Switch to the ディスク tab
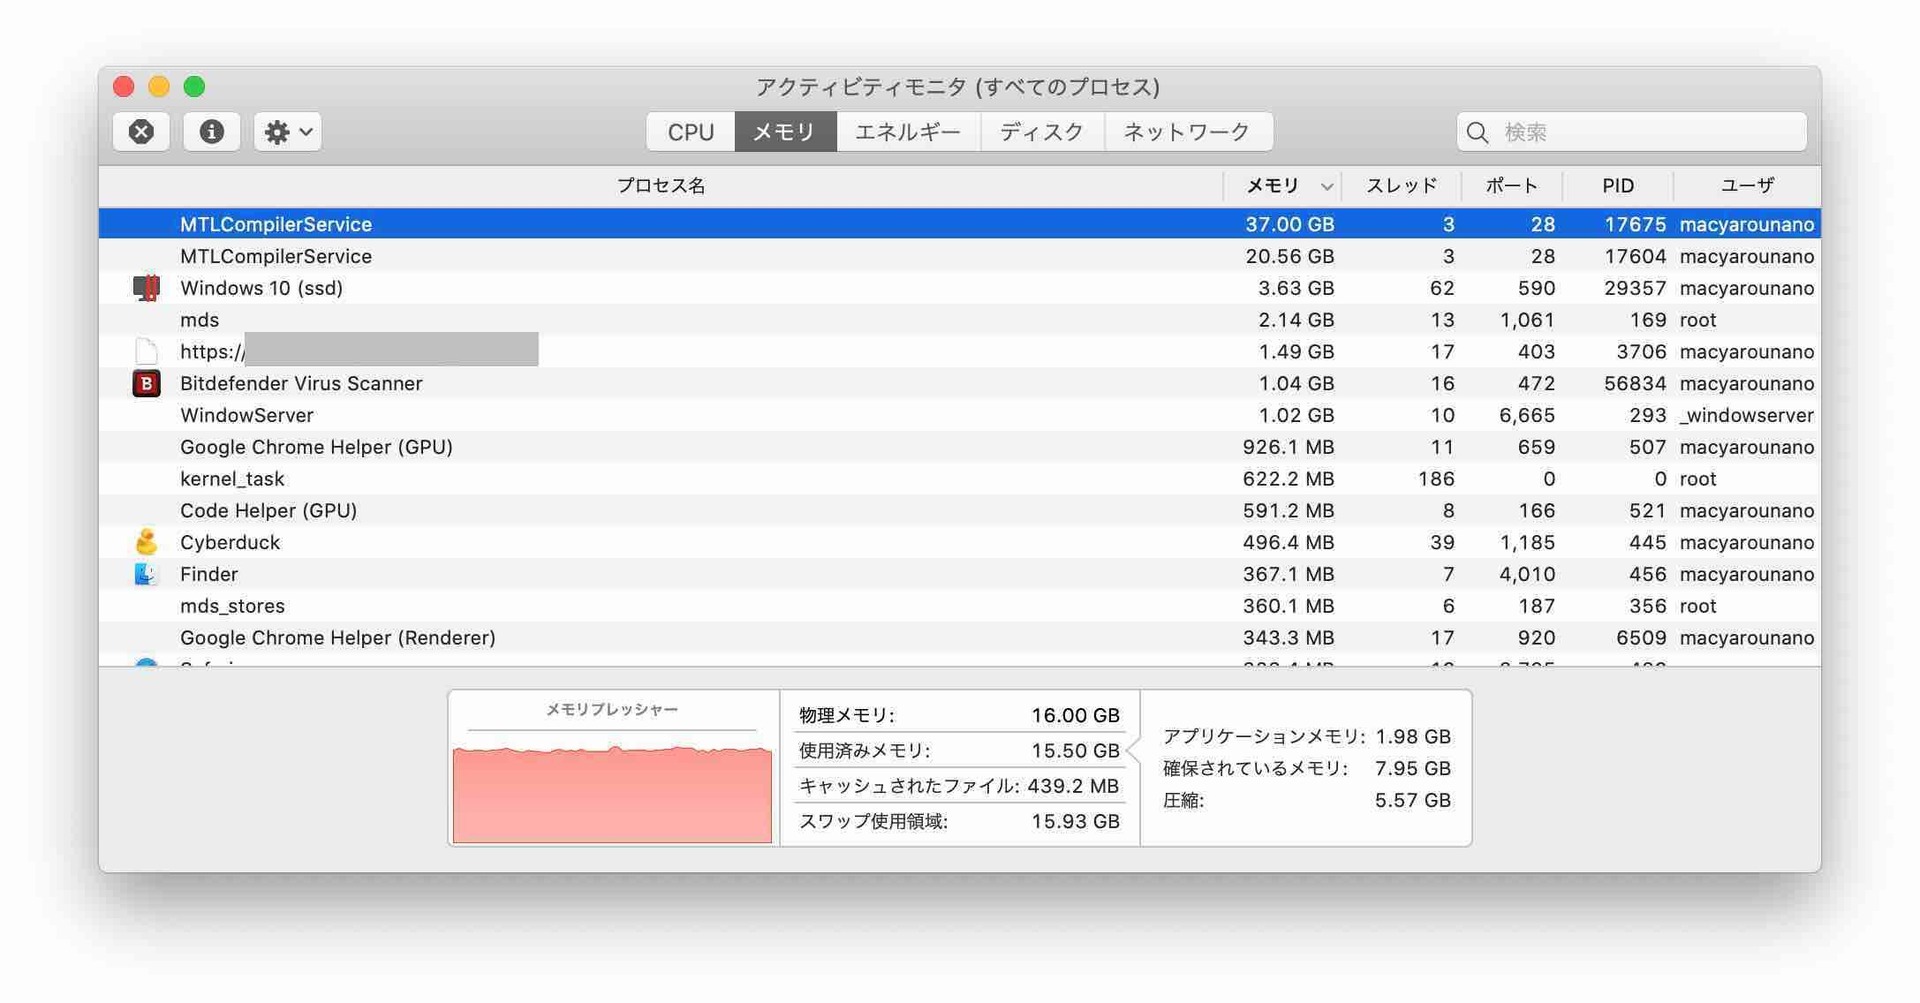 1042,131
